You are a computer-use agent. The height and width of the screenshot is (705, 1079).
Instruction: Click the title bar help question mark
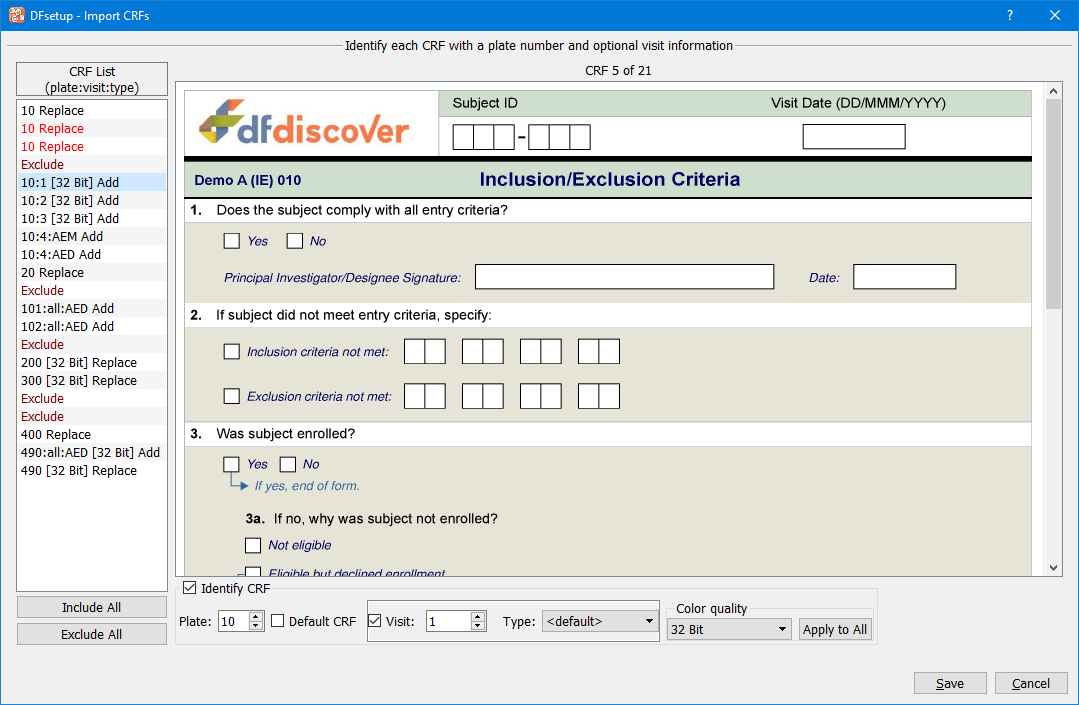point(1009,15)
